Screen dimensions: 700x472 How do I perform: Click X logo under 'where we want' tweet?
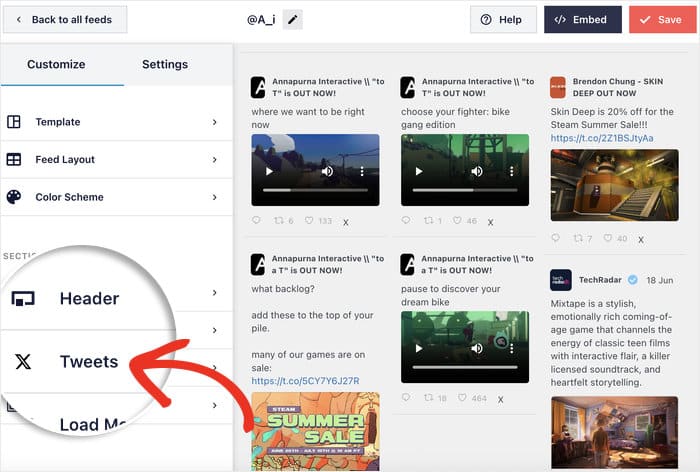coord(346,222)
